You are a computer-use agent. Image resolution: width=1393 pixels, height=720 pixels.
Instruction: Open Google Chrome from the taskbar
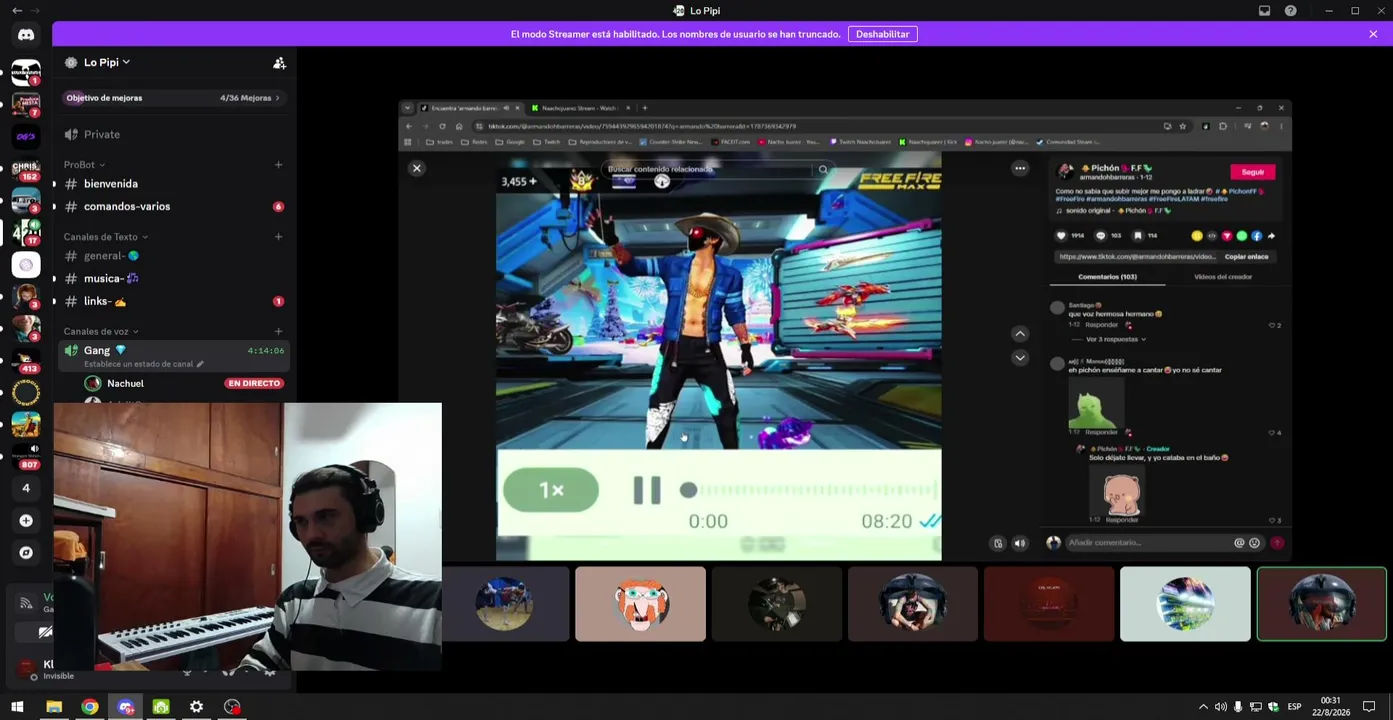click(90, 707)
